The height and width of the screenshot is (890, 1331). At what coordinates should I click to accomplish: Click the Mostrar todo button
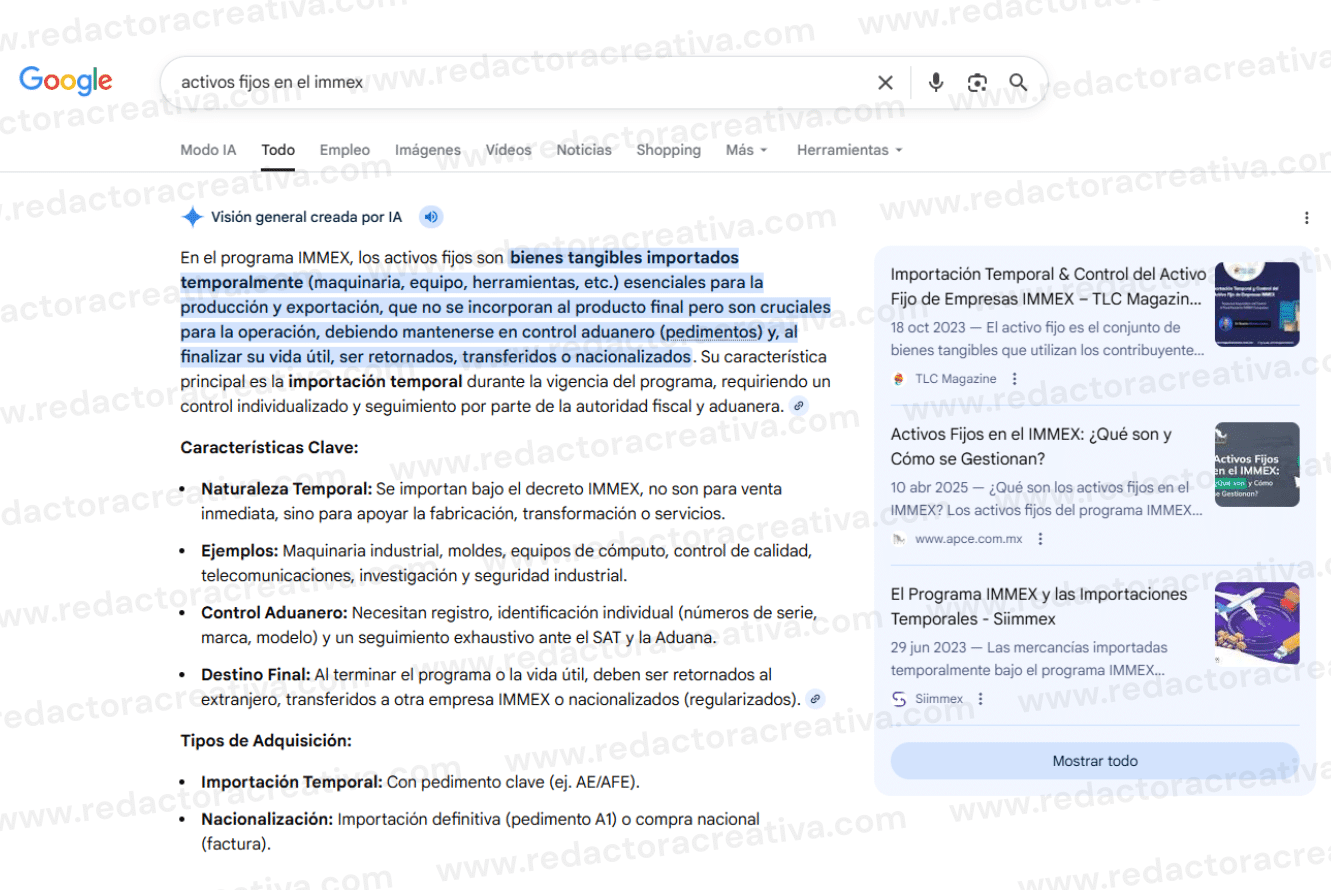1095,761
